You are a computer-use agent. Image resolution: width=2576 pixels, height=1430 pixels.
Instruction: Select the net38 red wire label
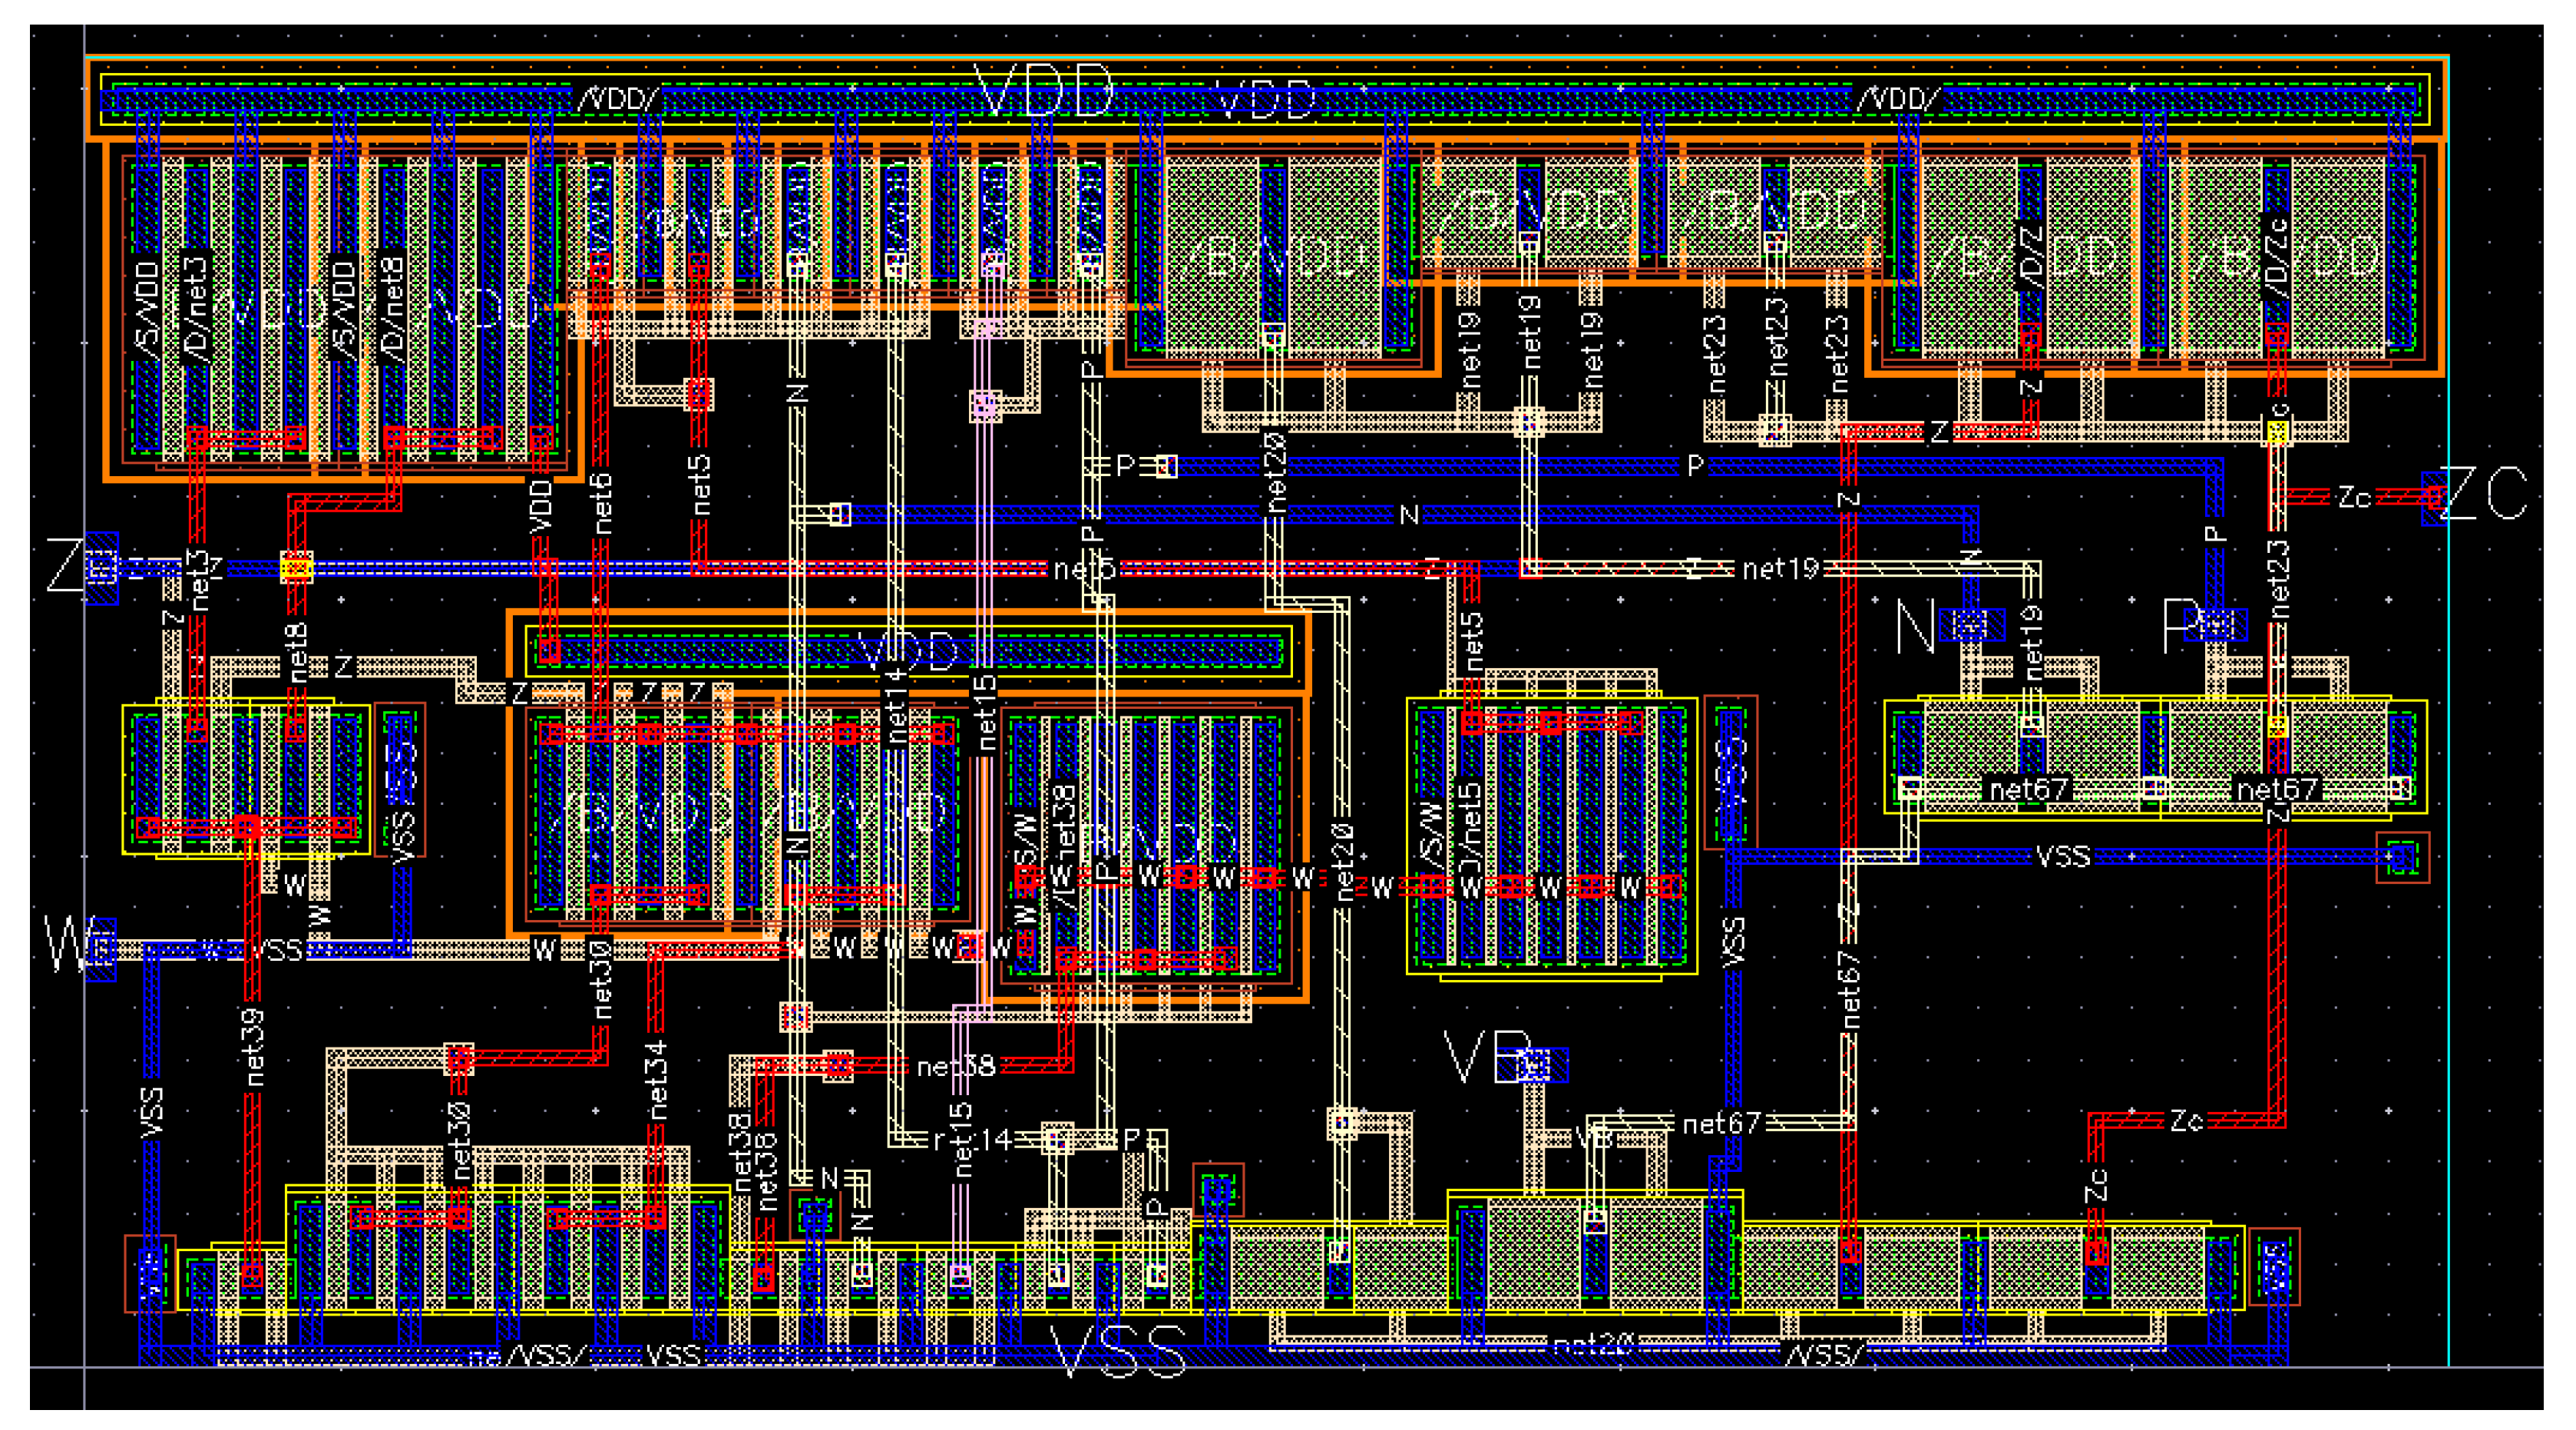tap(955, 1066)
